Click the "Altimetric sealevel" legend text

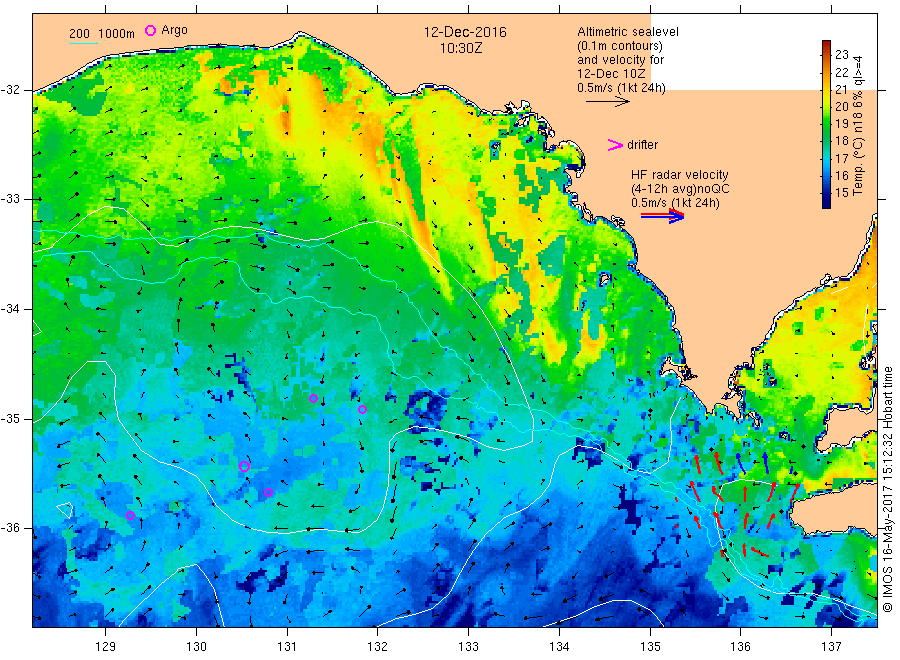pyautogui.click(x=627, y=32)
